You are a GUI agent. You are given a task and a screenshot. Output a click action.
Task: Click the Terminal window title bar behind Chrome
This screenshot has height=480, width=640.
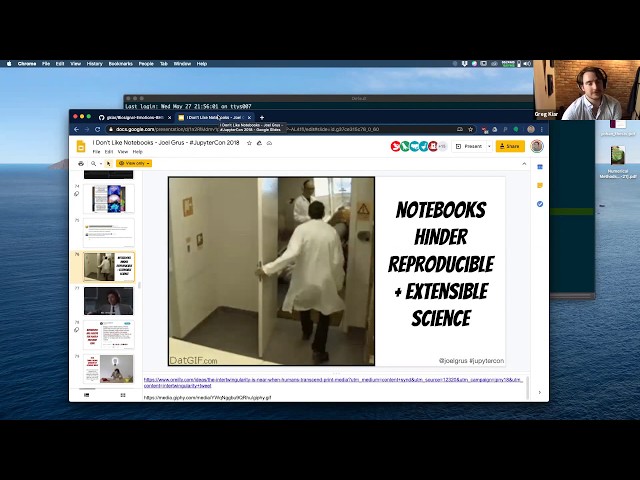coord(329,98)
